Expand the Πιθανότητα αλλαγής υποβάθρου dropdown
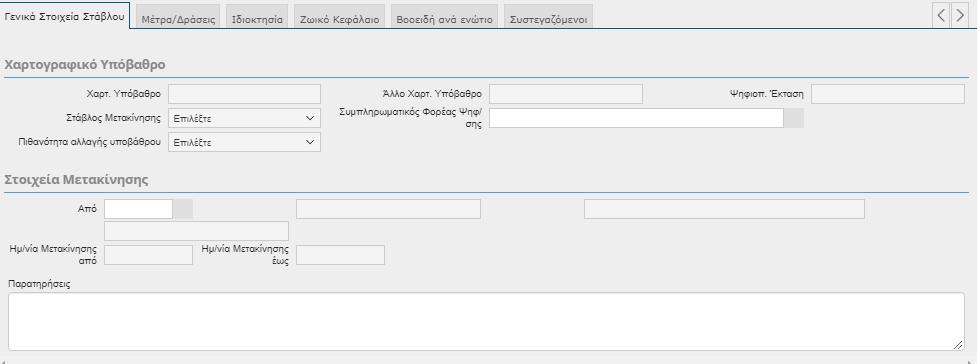Image resolution: width=977 pixels, height=364 pixels. [x=244, y=142]
